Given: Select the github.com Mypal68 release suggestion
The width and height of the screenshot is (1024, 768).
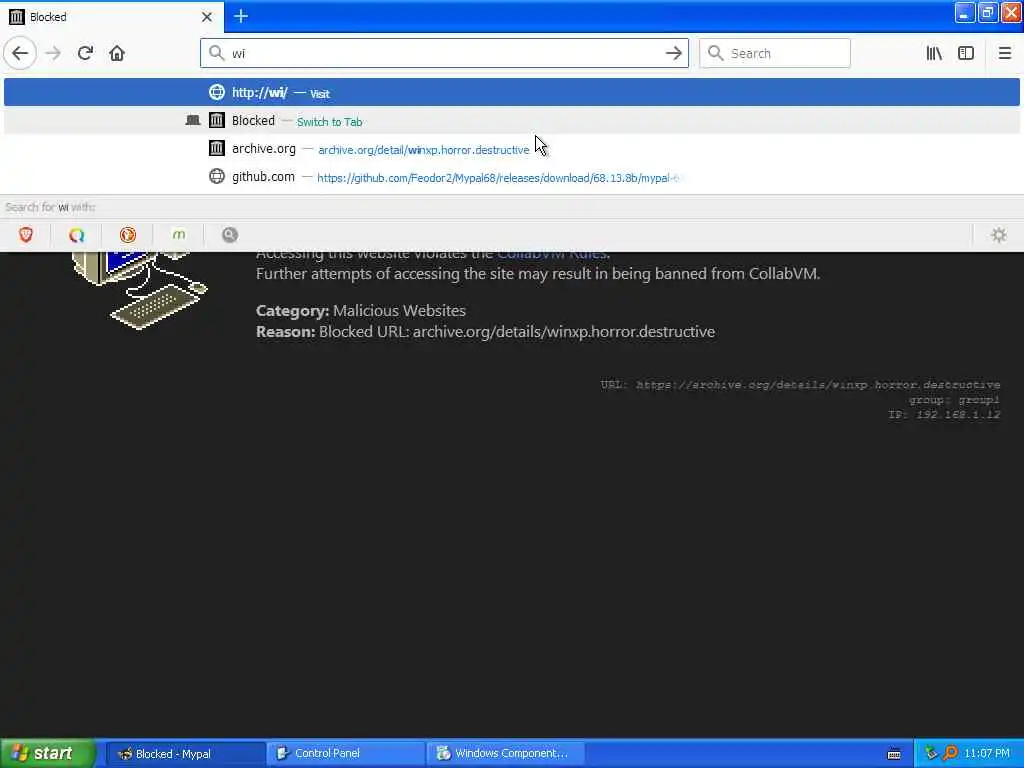Looking at the screenshot, I should pos(511,176).
